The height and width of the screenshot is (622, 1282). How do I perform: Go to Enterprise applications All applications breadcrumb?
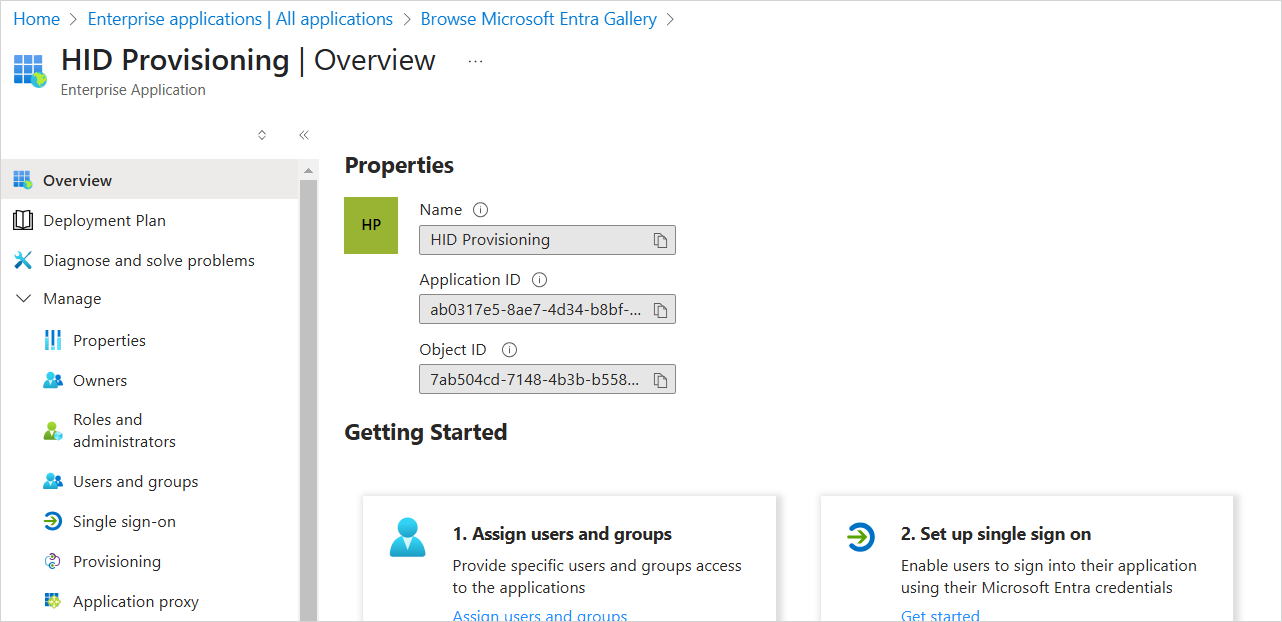pyautogui.click(x=240, y=19)
